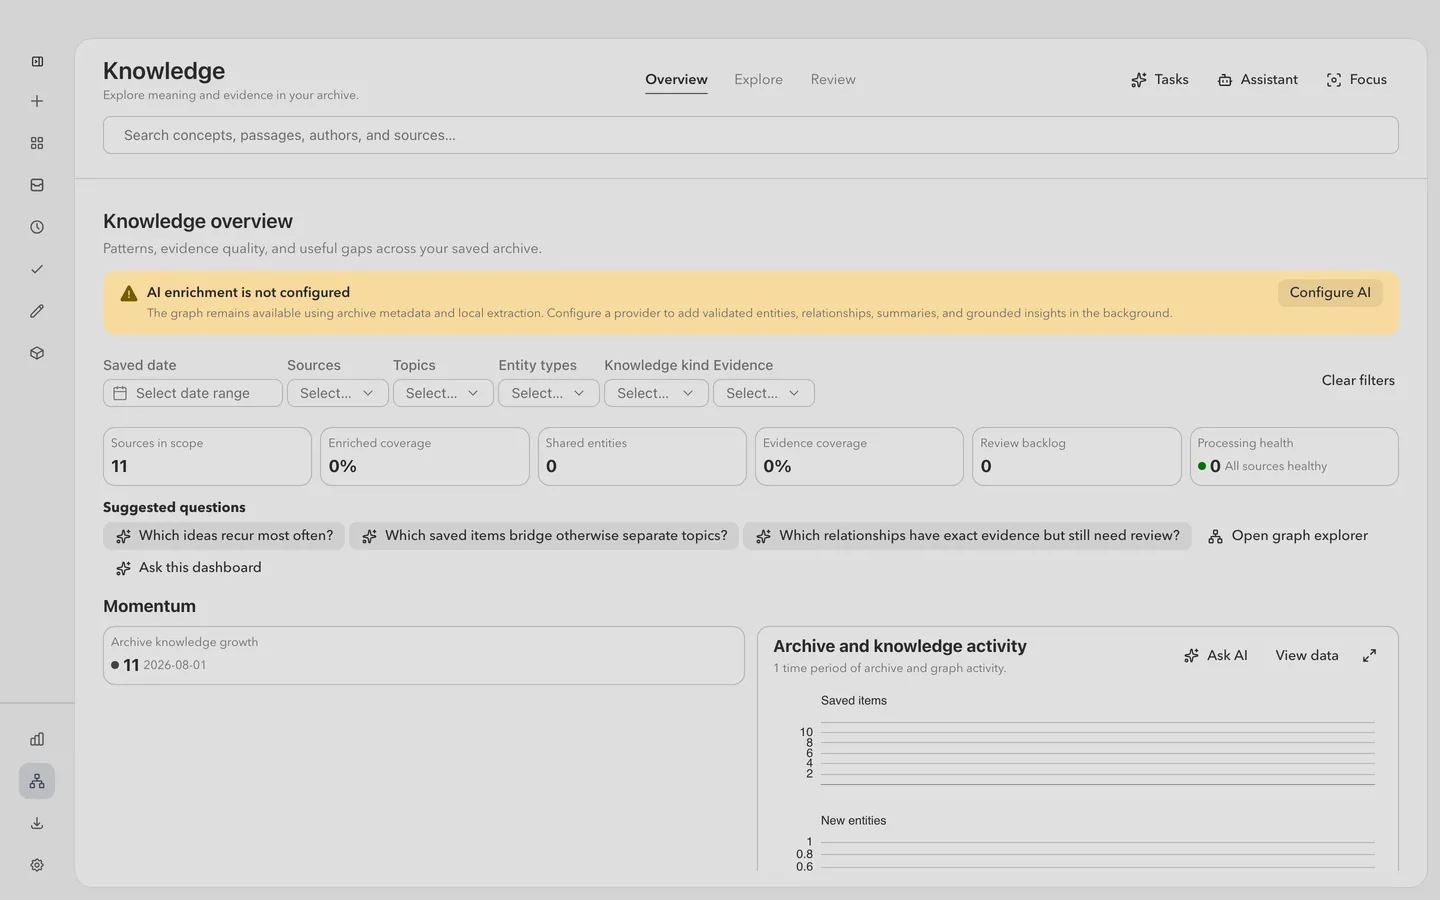Click the 'New entities' chart label
This screenshot has height=900, width=1440.
[854, 821]
